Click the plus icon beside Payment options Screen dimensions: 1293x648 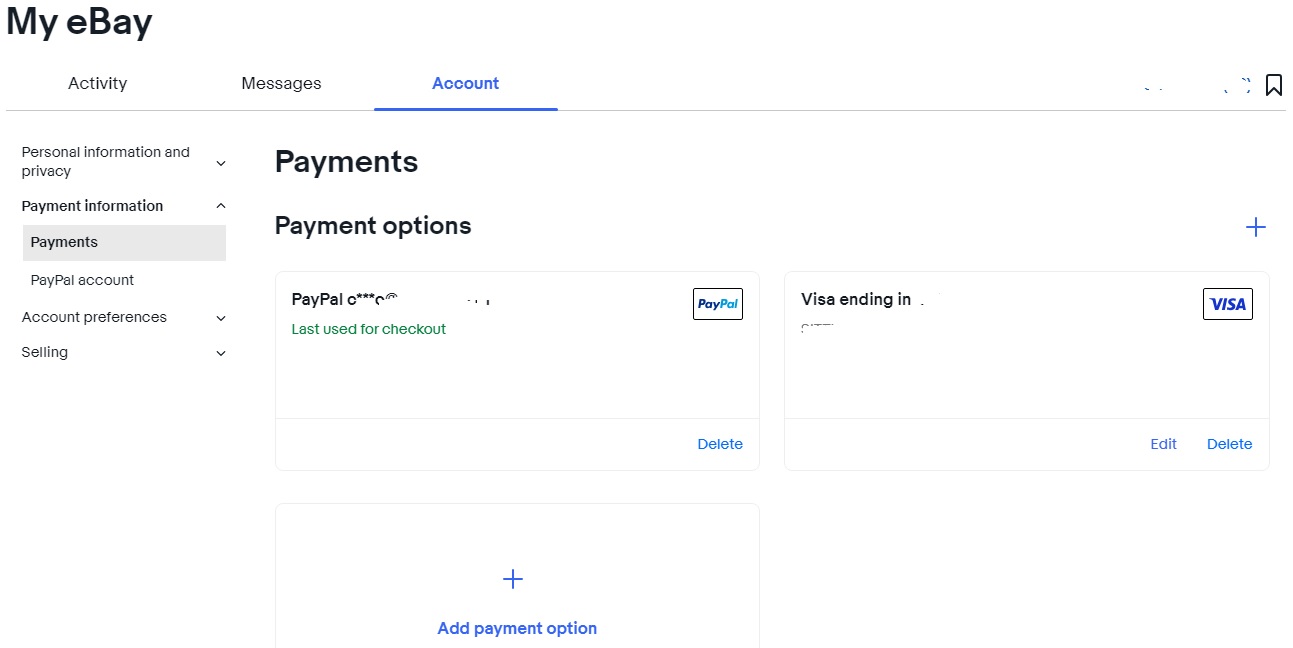(x=1256, y=227)
